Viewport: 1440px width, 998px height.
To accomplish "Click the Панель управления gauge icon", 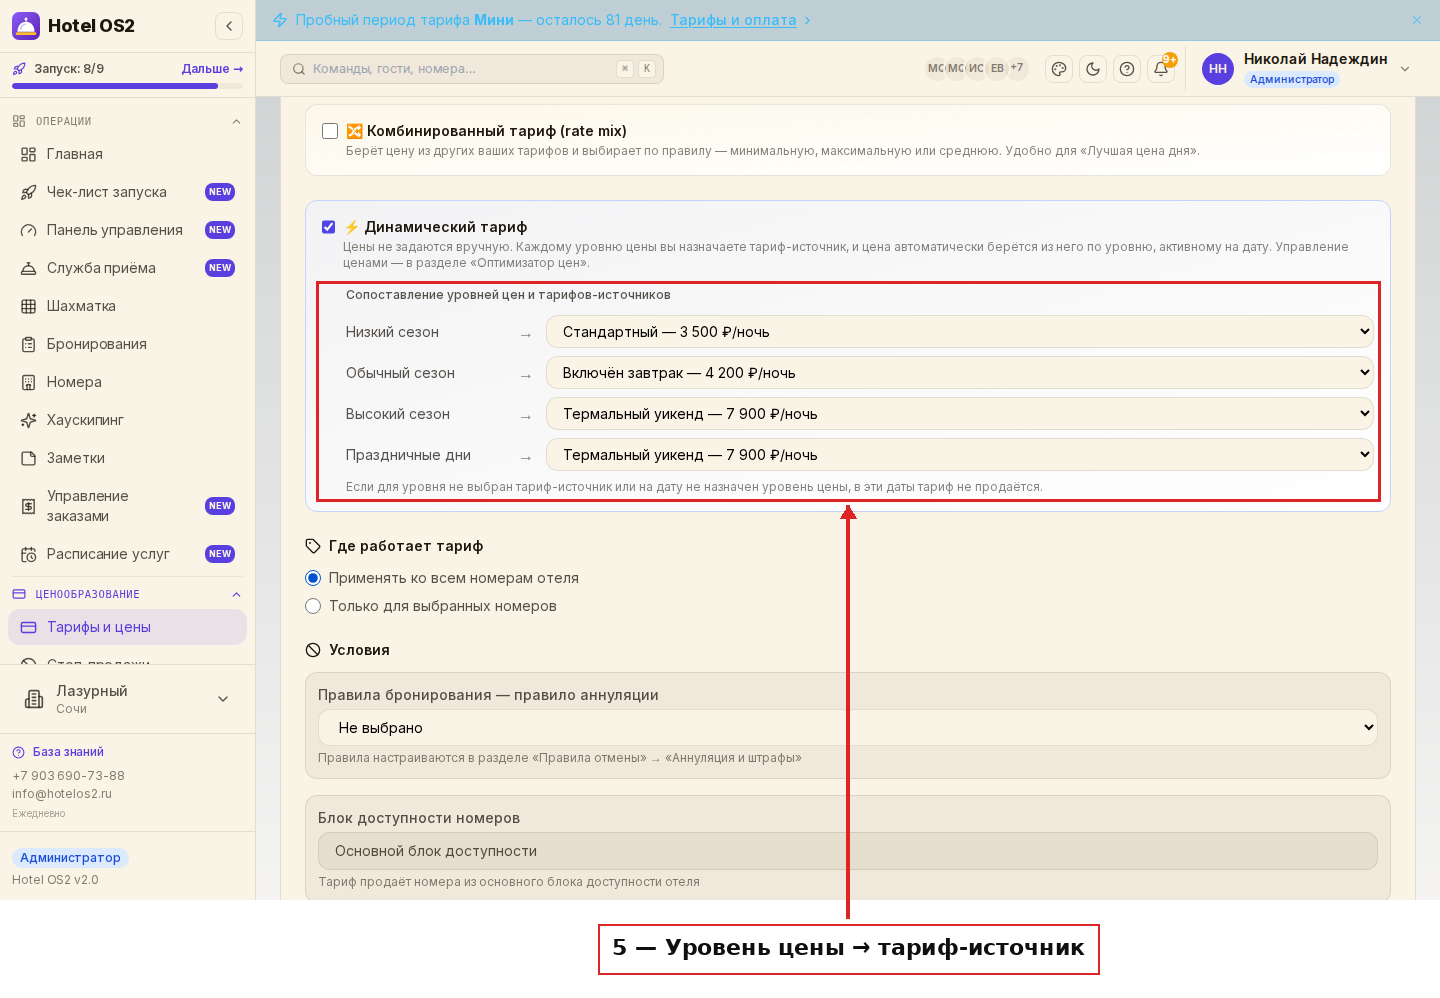I will (28, 230).
